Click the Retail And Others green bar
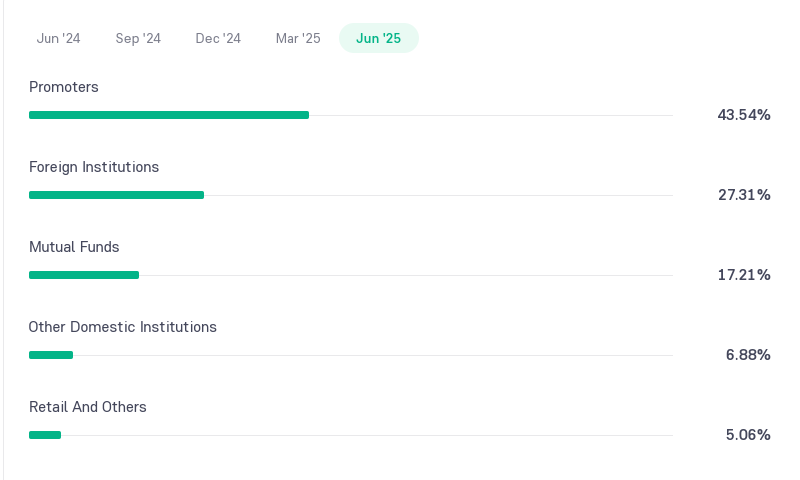Viewport: 800px width, 480px height. pos(45,435)
